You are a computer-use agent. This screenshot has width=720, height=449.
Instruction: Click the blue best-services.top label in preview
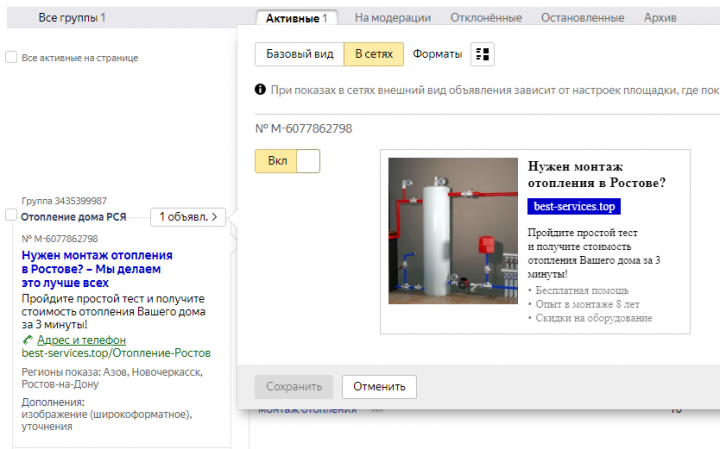(574, 207)
